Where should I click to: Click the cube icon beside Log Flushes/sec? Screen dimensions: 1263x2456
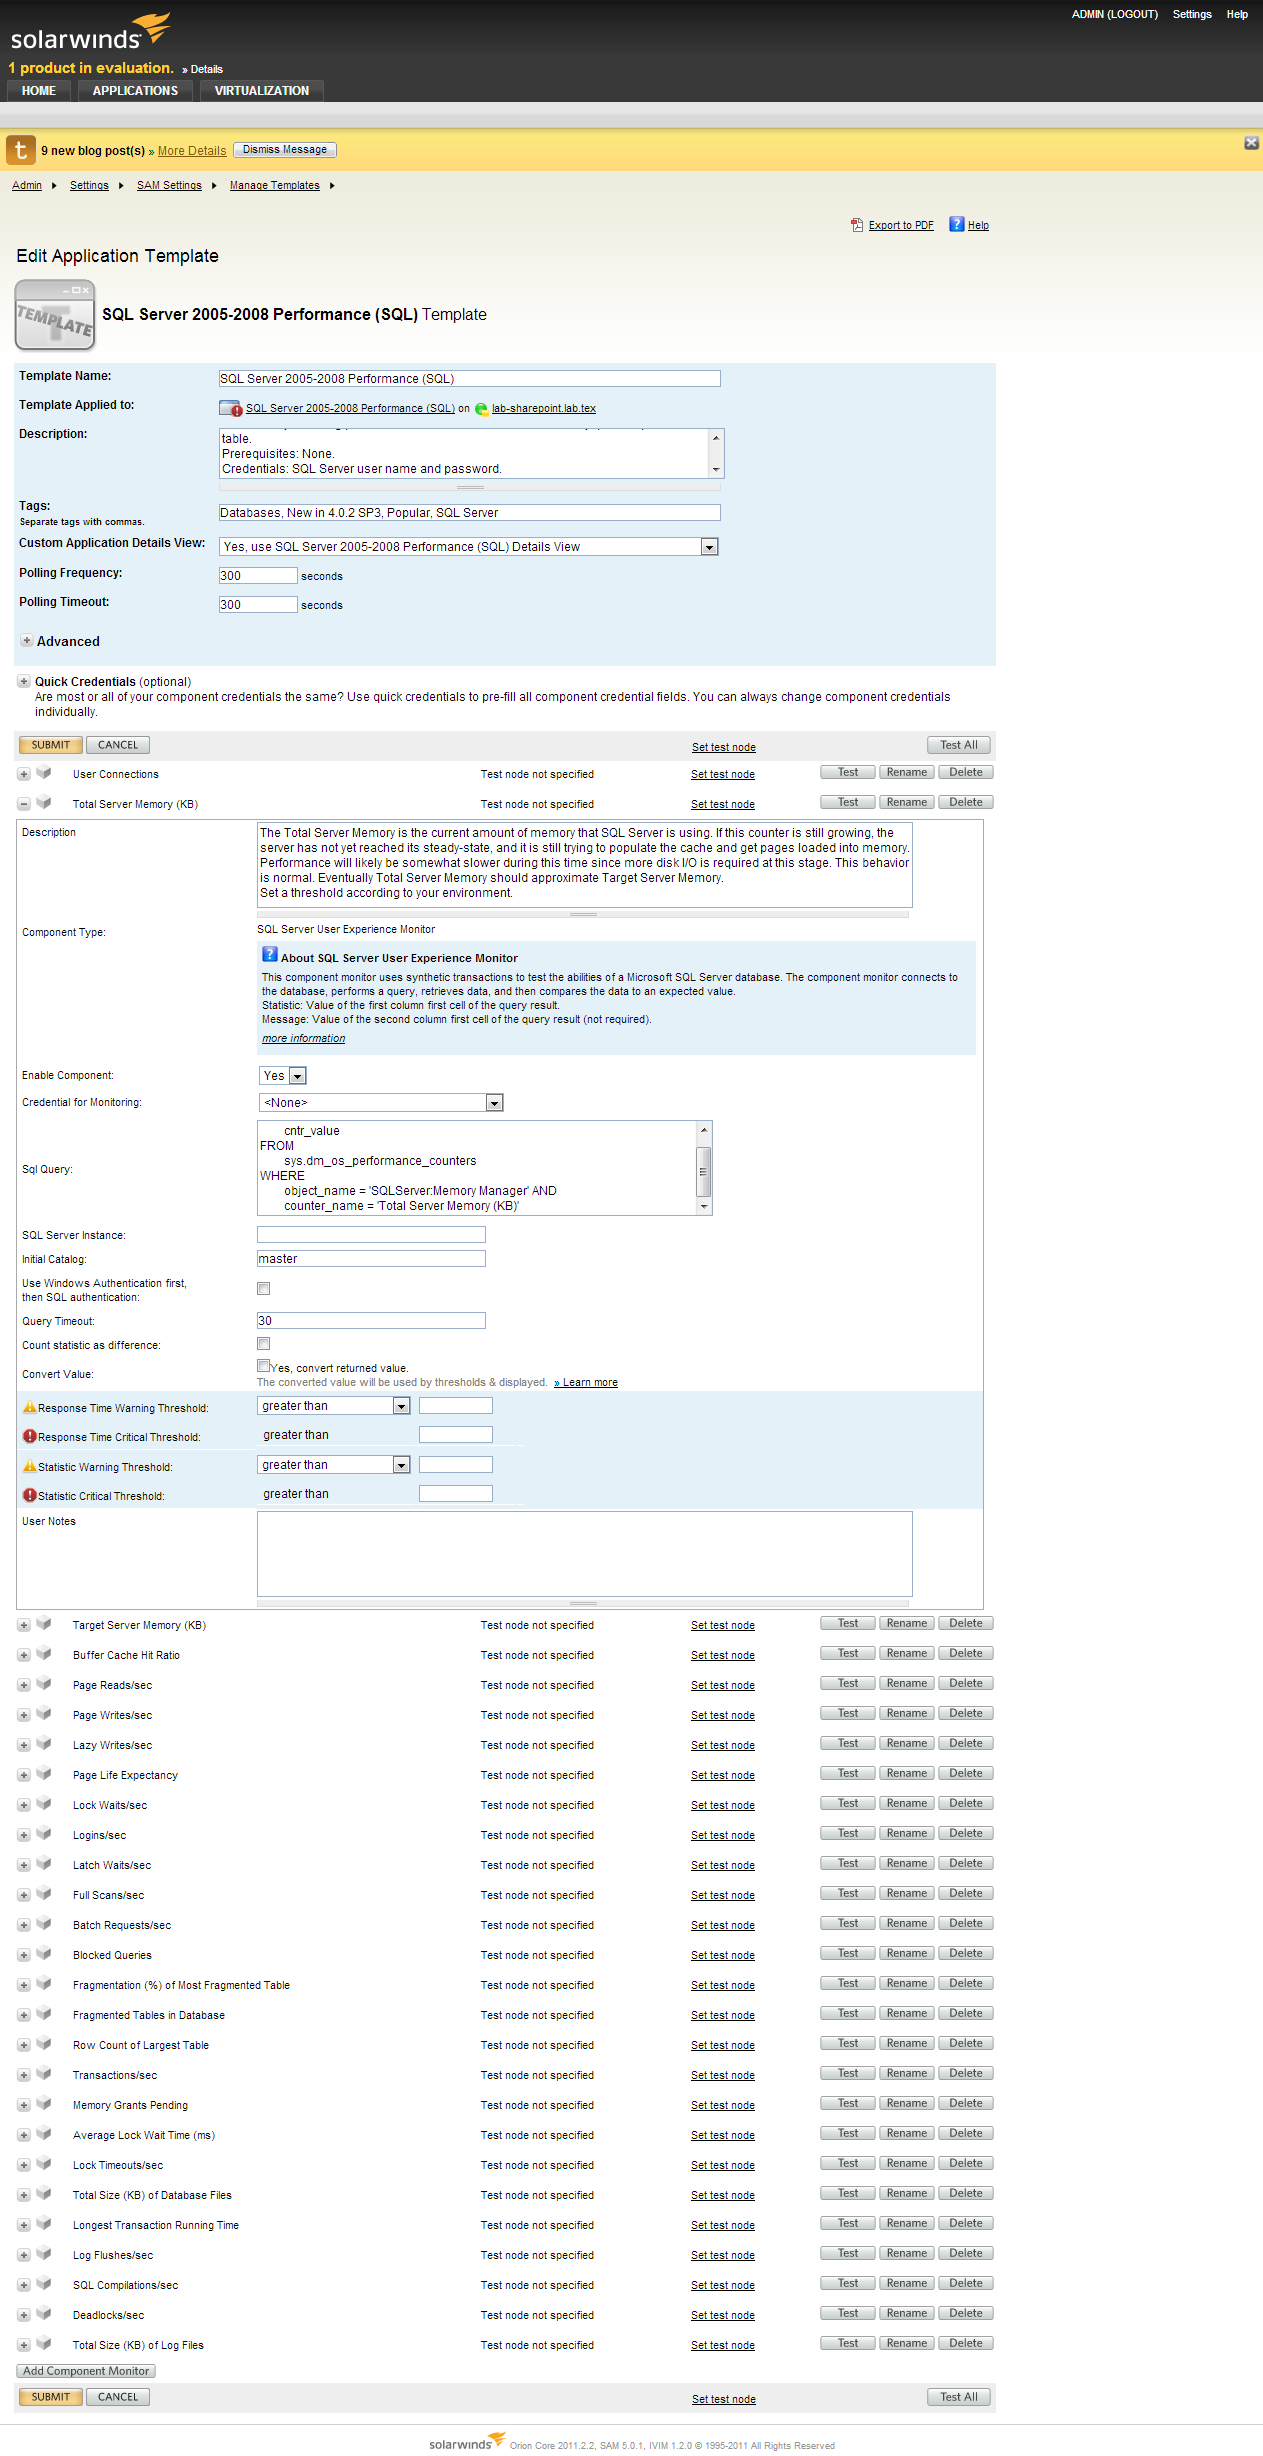click(44, 2253)
